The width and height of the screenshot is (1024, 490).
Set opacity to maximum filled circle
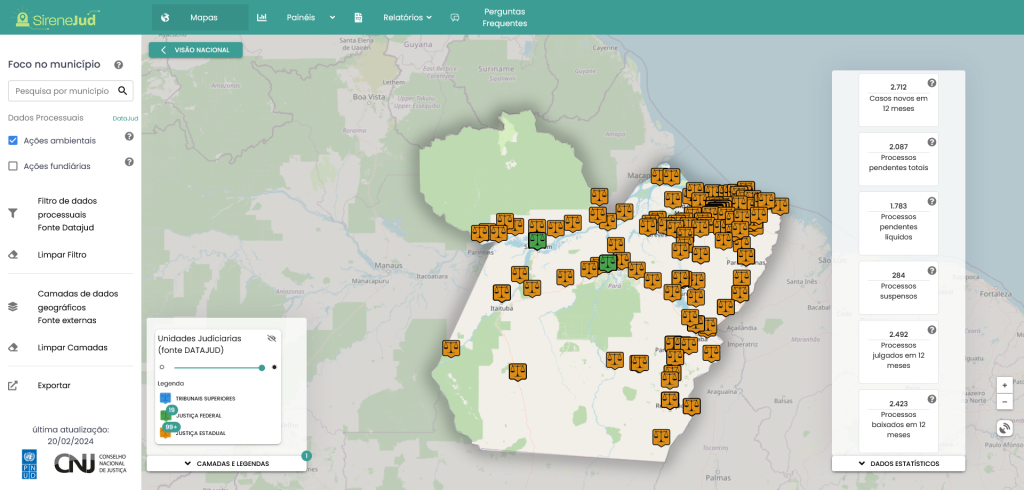pos(274,367)
